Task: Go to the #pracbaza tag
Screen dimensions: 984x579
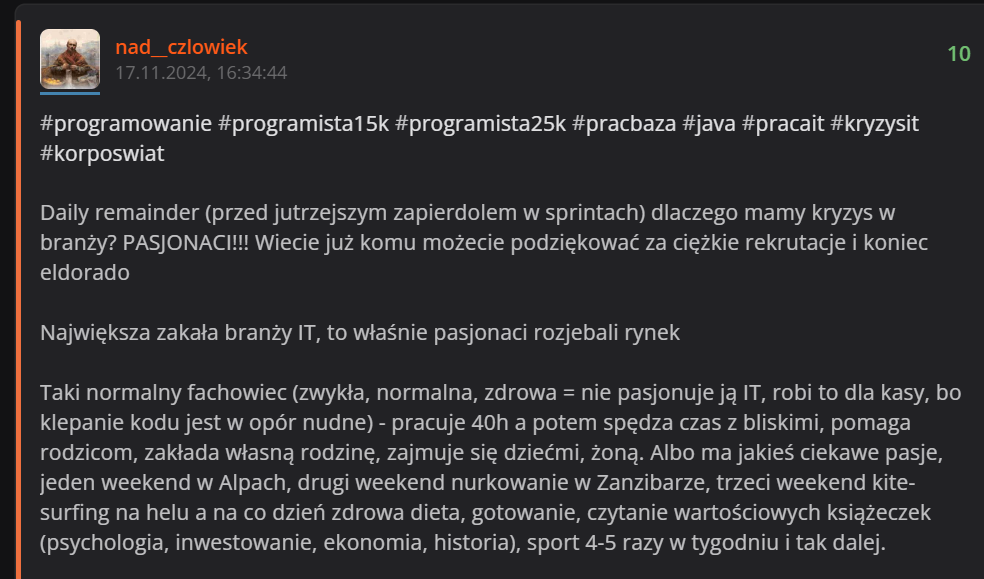Action: point(624,124)
